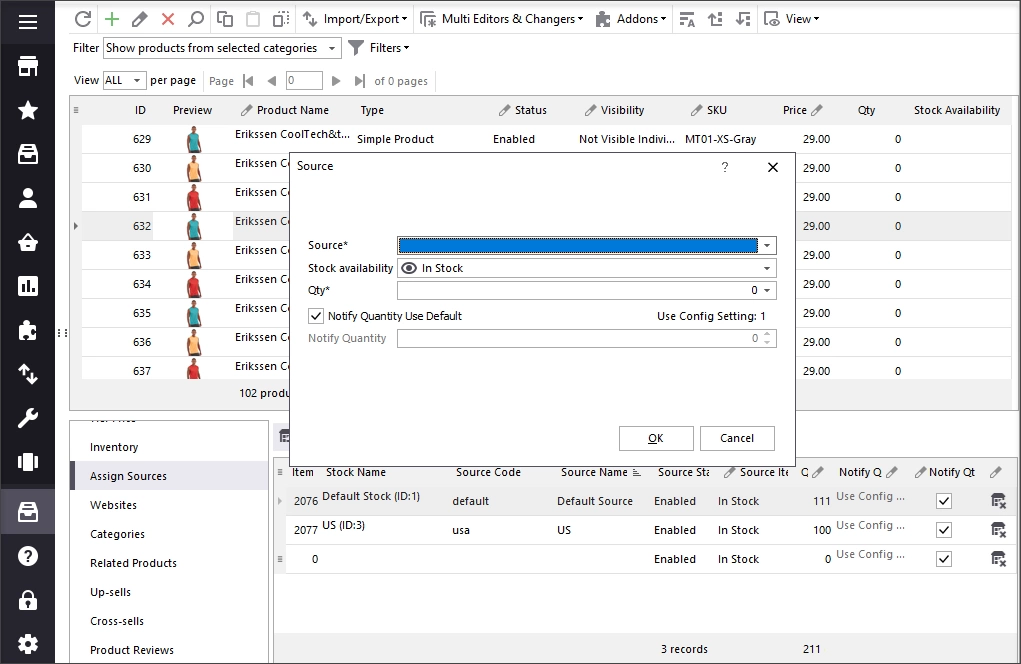
Task: Copy product with the copy icon
Action: click(x=225, y=19)
